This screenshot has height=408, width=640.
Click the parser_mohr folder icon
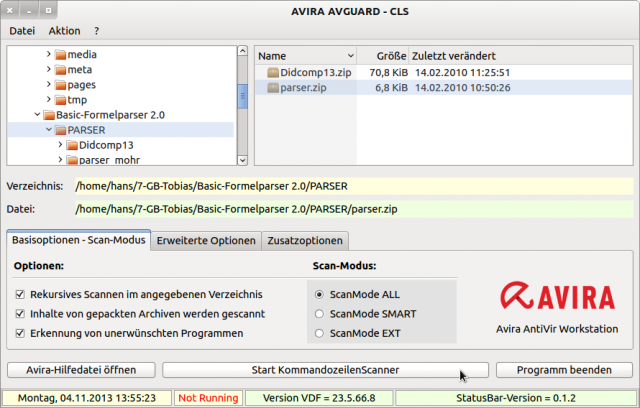[x=71, y=160]
